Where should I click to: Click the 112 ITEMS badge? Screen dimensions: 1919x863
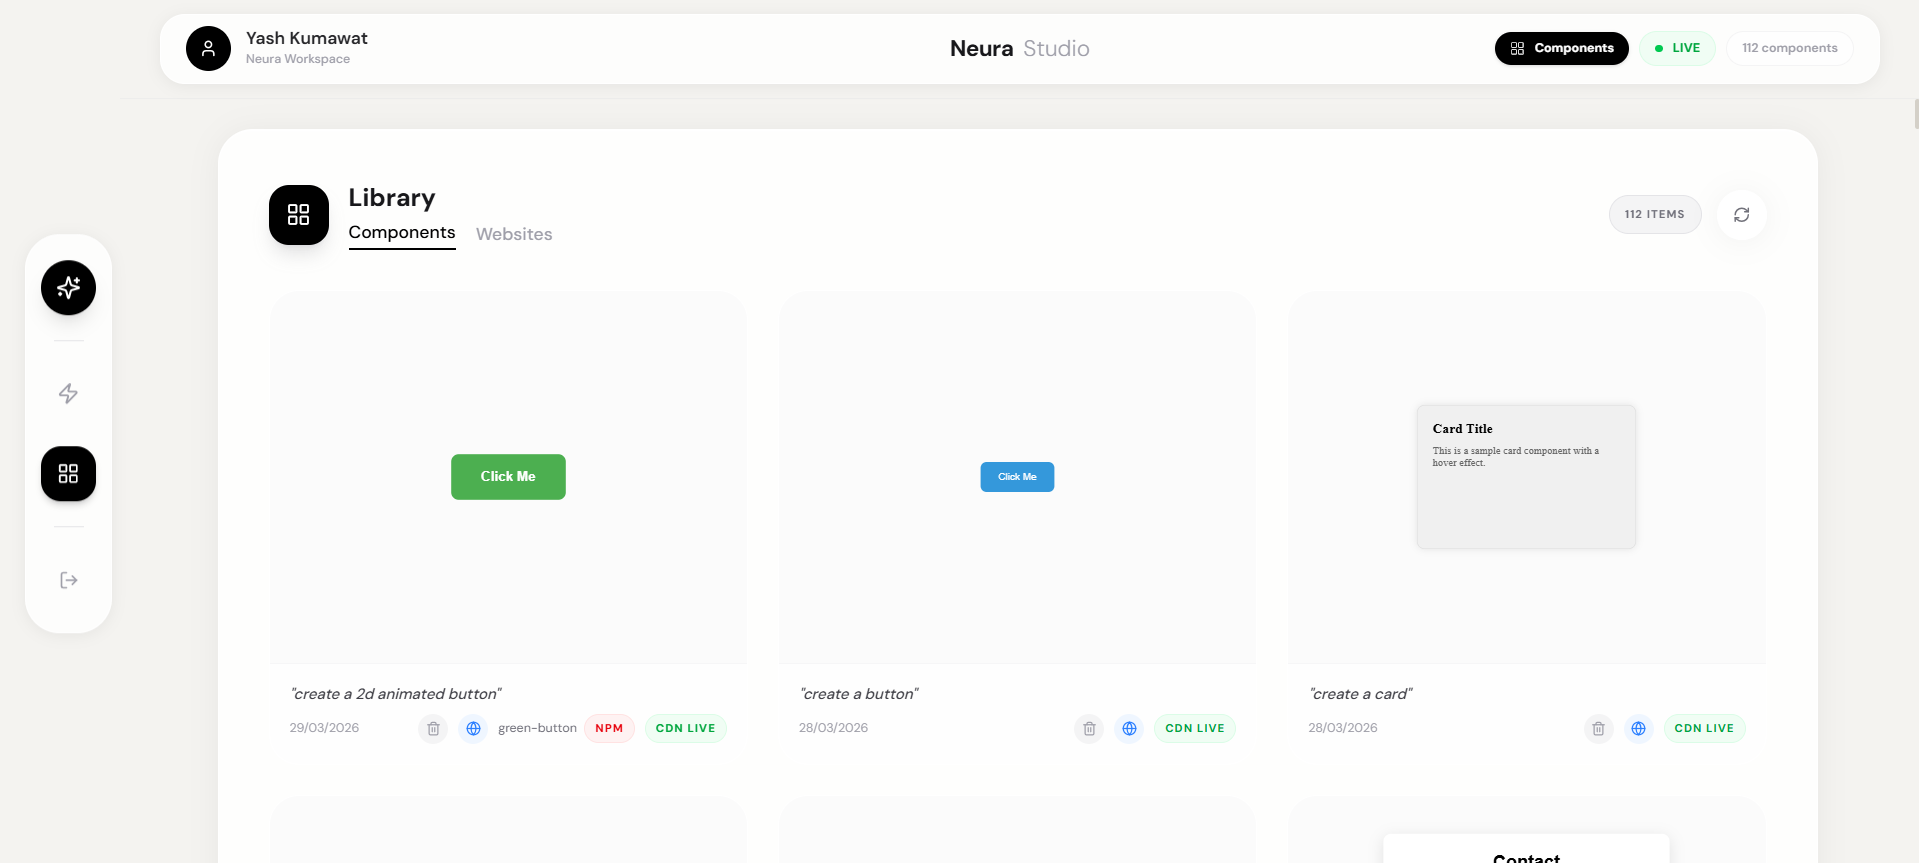[1654, 214]
